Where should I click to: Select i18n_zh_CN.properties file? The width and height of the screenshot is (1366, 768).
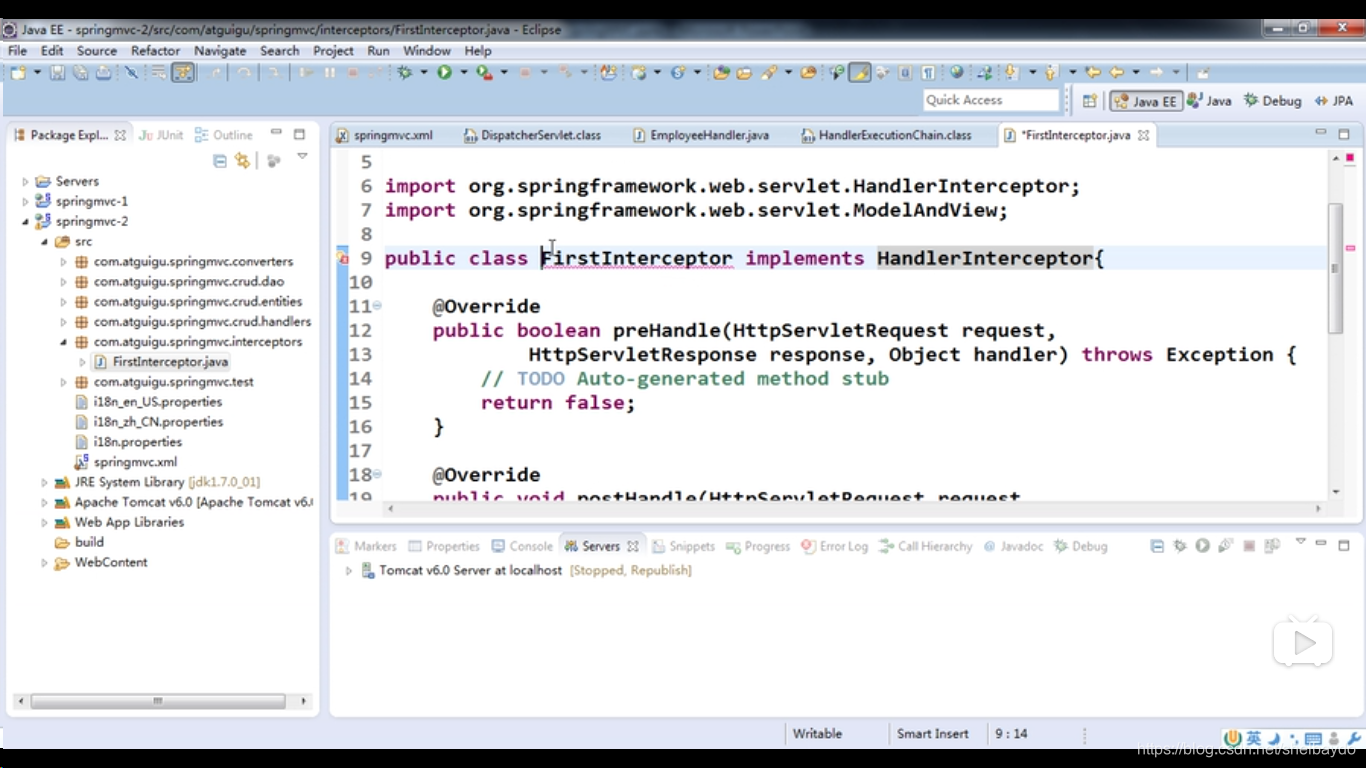(148, 421)
